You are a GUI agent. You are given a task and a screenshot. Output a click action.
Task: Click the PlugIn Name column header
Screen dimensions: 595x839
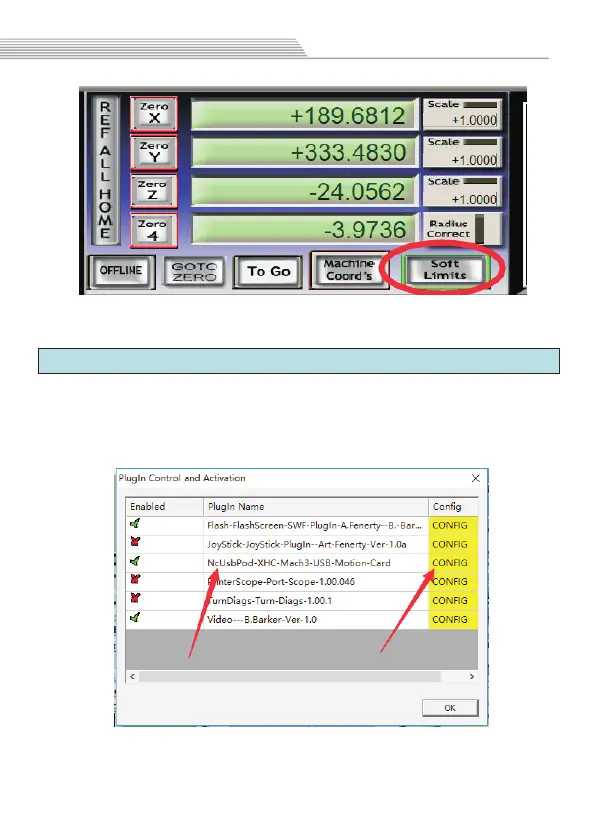coord(316,507)
